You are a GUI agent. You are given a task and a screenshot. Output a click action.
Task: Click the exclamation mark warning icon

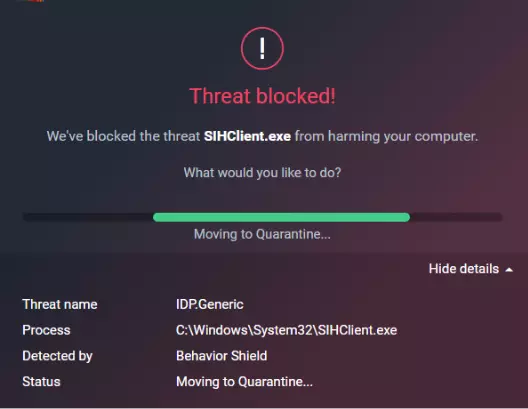click(262, 48)
